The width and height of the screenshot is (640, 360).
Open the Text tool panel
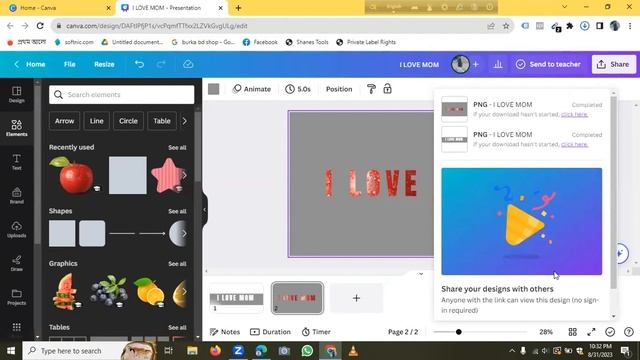pyautogui.click(x=17, y=162)
